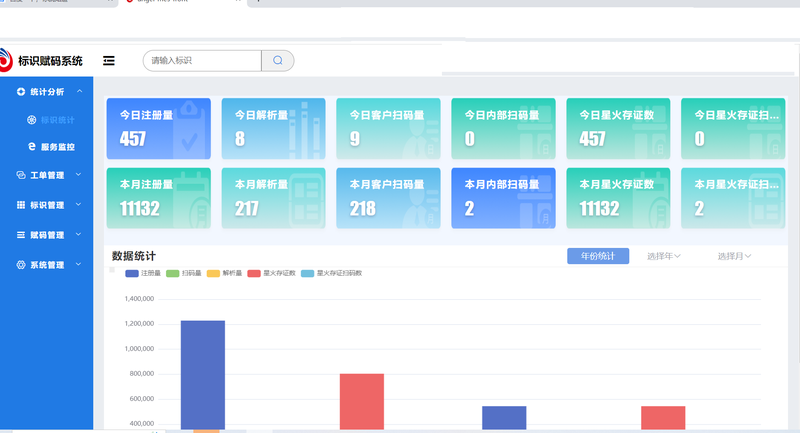This screenshot has height=433, width=800.
Task: Open the 选择月 dropdown
Action: click(x=734, y=256)
